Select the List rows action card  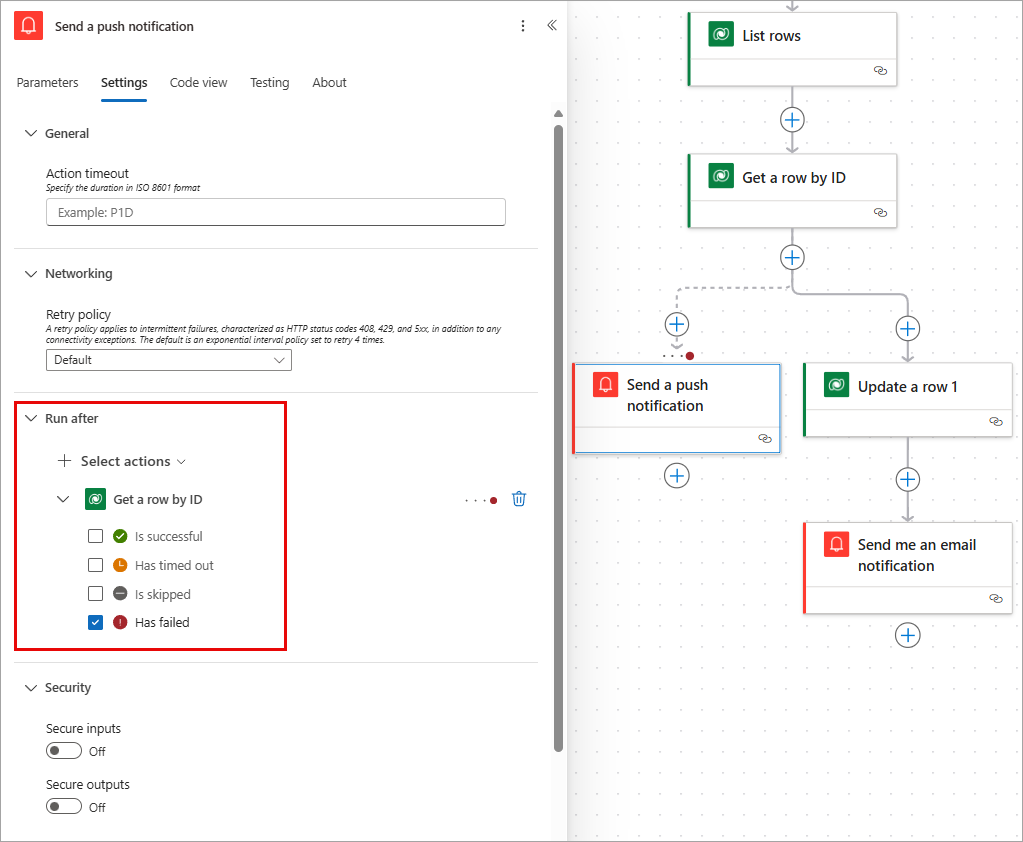coord(792,49)
